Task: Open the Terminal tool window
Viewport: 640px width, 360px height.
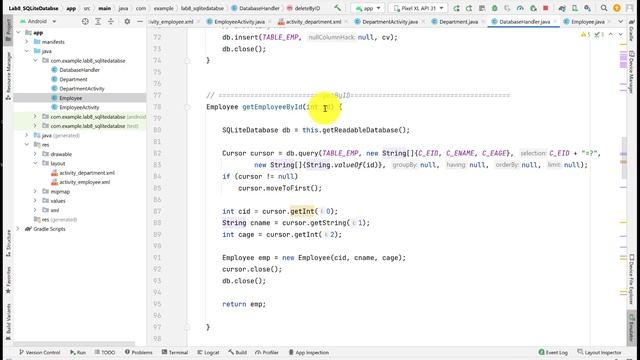Action: [x=175, y=352]
